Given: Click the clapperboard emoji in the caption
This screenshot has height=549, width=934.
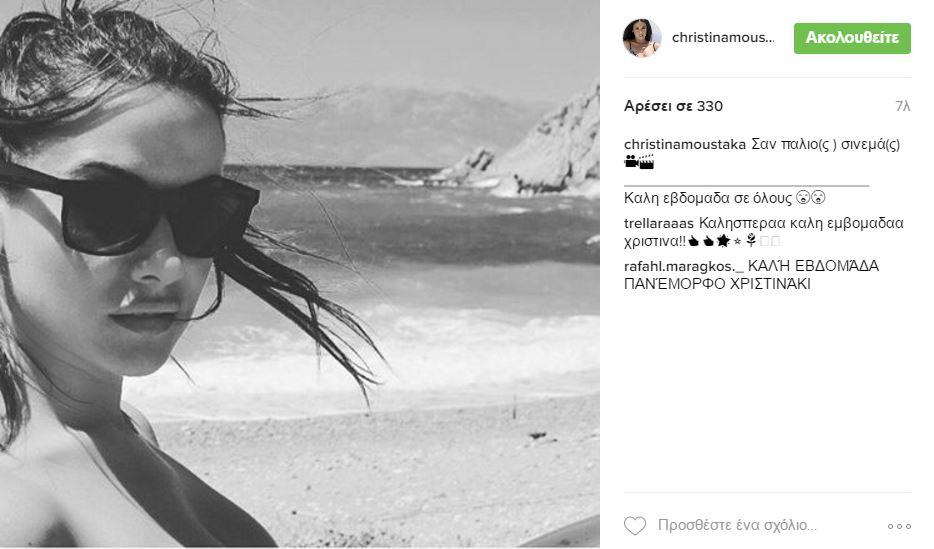Looking at the screenshot, I should (646, 161).
